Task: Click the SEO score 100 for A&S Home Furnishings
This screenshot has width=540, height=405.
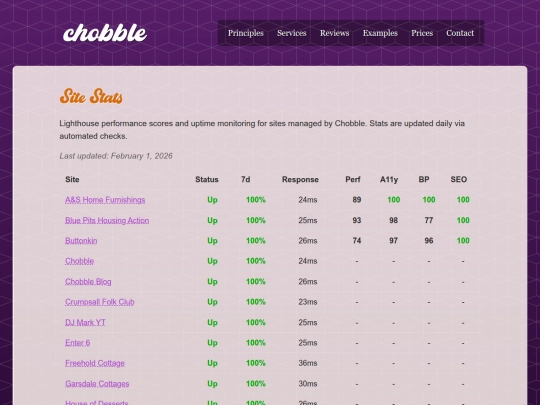Action: coord(463,200)
